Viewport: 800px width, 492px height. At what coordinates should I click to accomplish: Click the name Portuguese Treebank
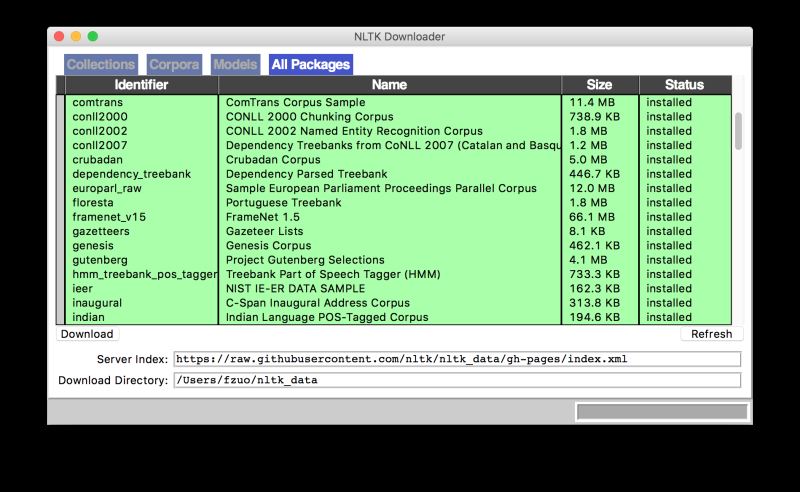pos(284,203)
